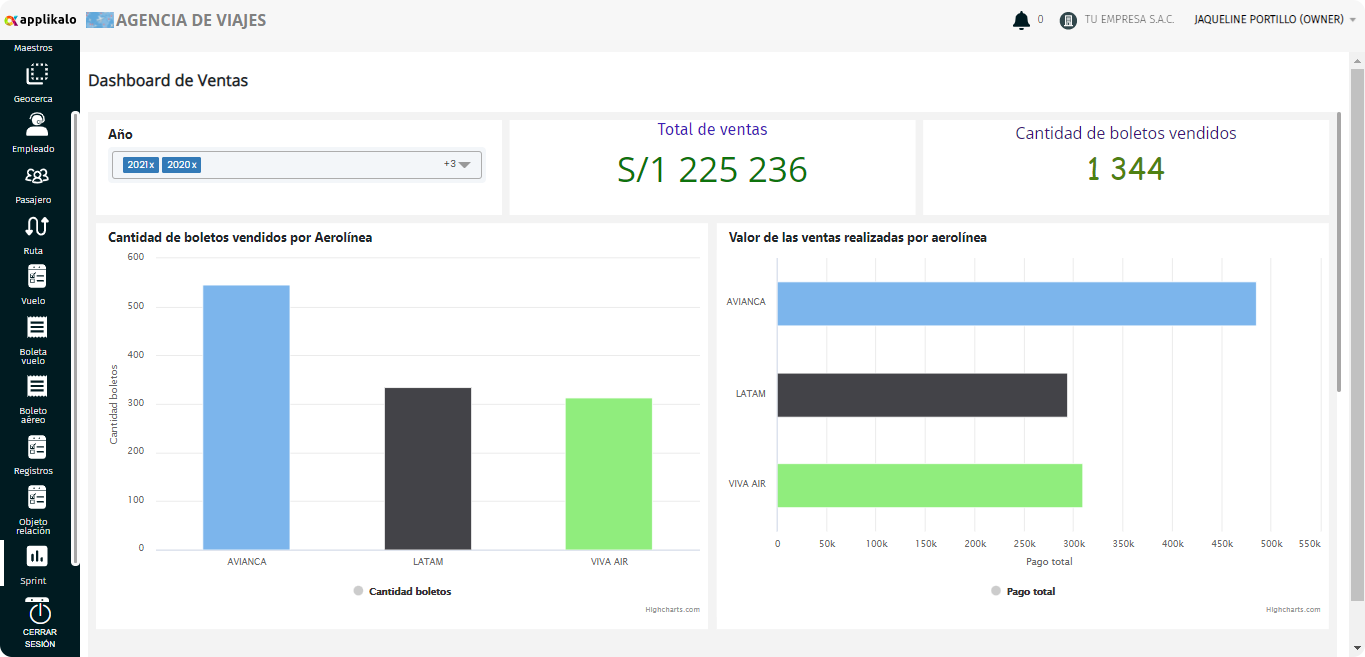The height and width of the screenshot is (657, 1365).
Task: Click the VIVA AIR label under the column chart
Action: [x=609, y=562]
